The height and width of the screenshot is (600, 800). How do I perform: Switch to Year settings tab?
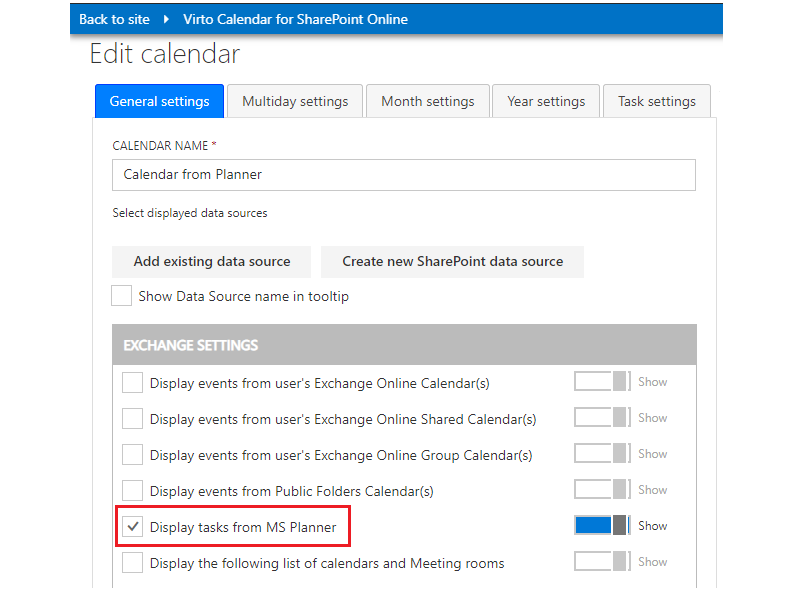click(x=546, y=101)
